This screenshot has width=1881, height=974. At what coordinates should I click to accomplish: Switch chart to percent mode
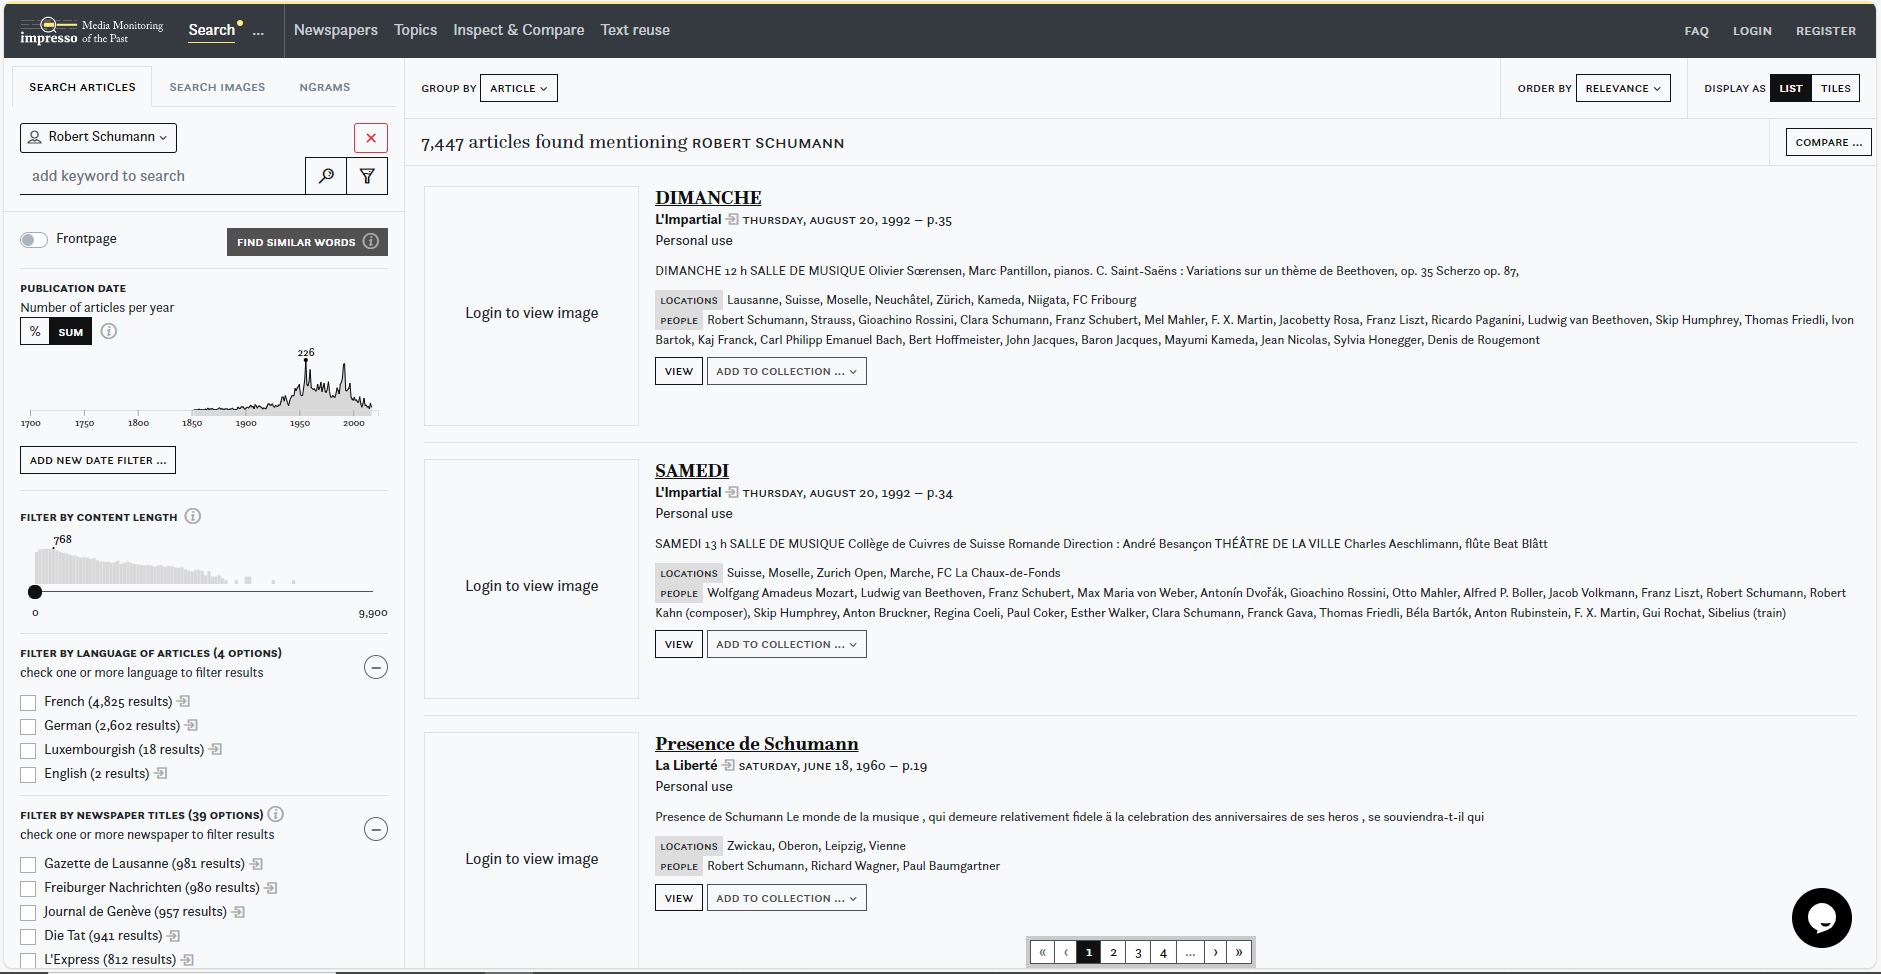point(35,331)
